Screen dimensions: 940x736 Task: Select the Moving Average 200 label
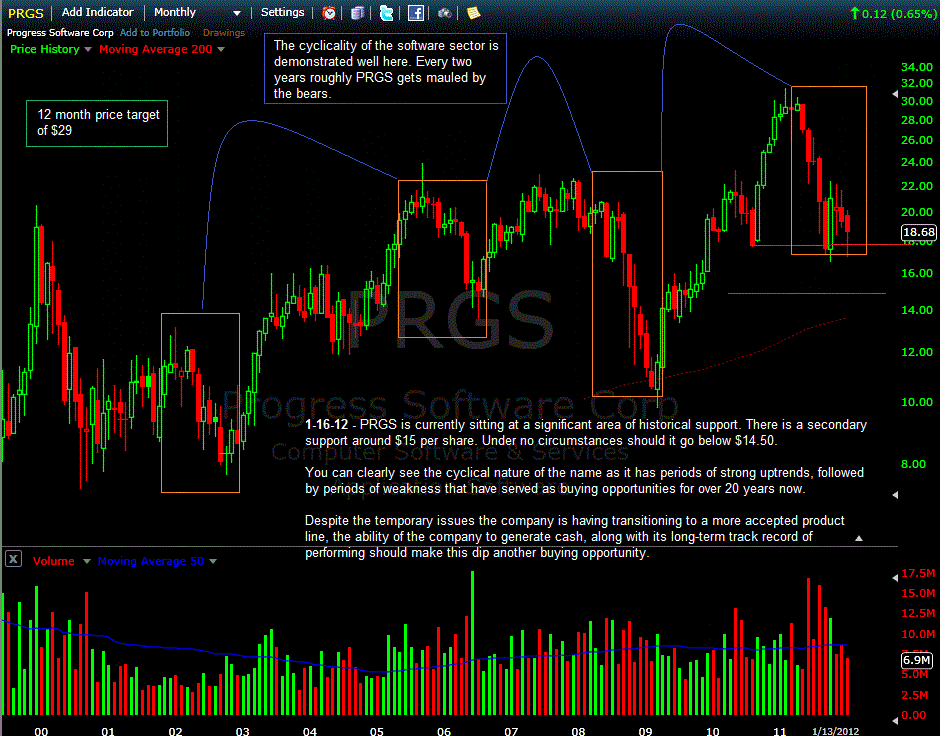(155, 49)
